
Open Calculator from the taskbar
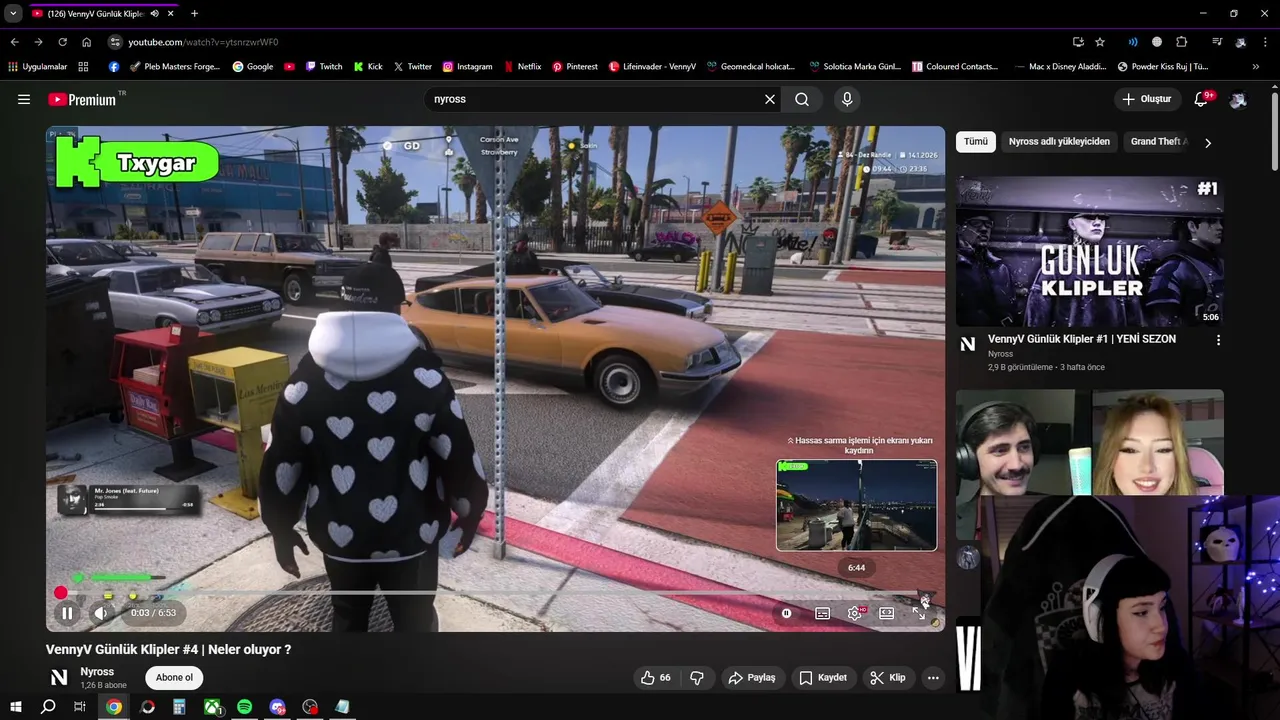pyautogui.click(x=179, y=707)
